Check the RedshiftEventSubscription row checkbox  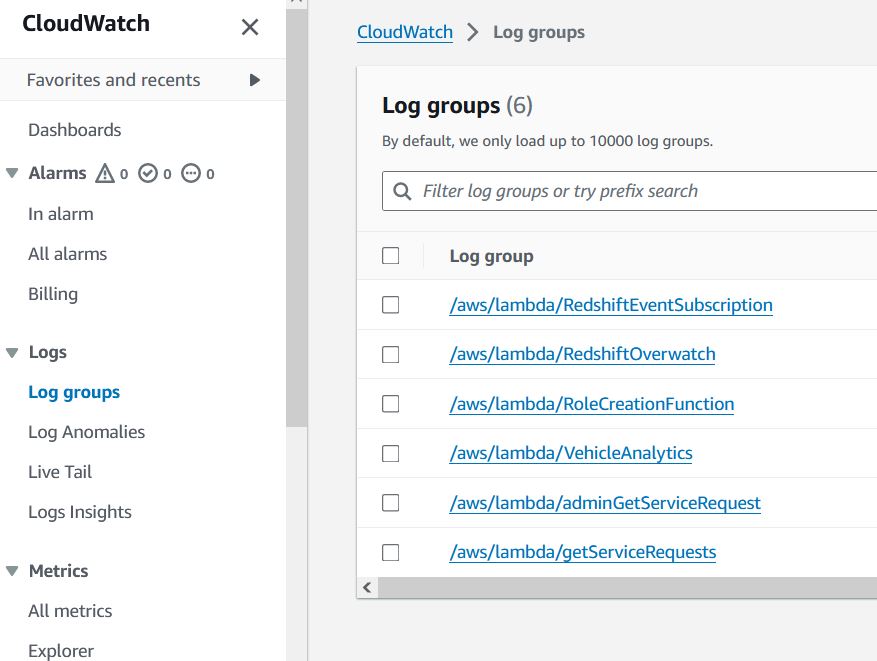[390, 305]
